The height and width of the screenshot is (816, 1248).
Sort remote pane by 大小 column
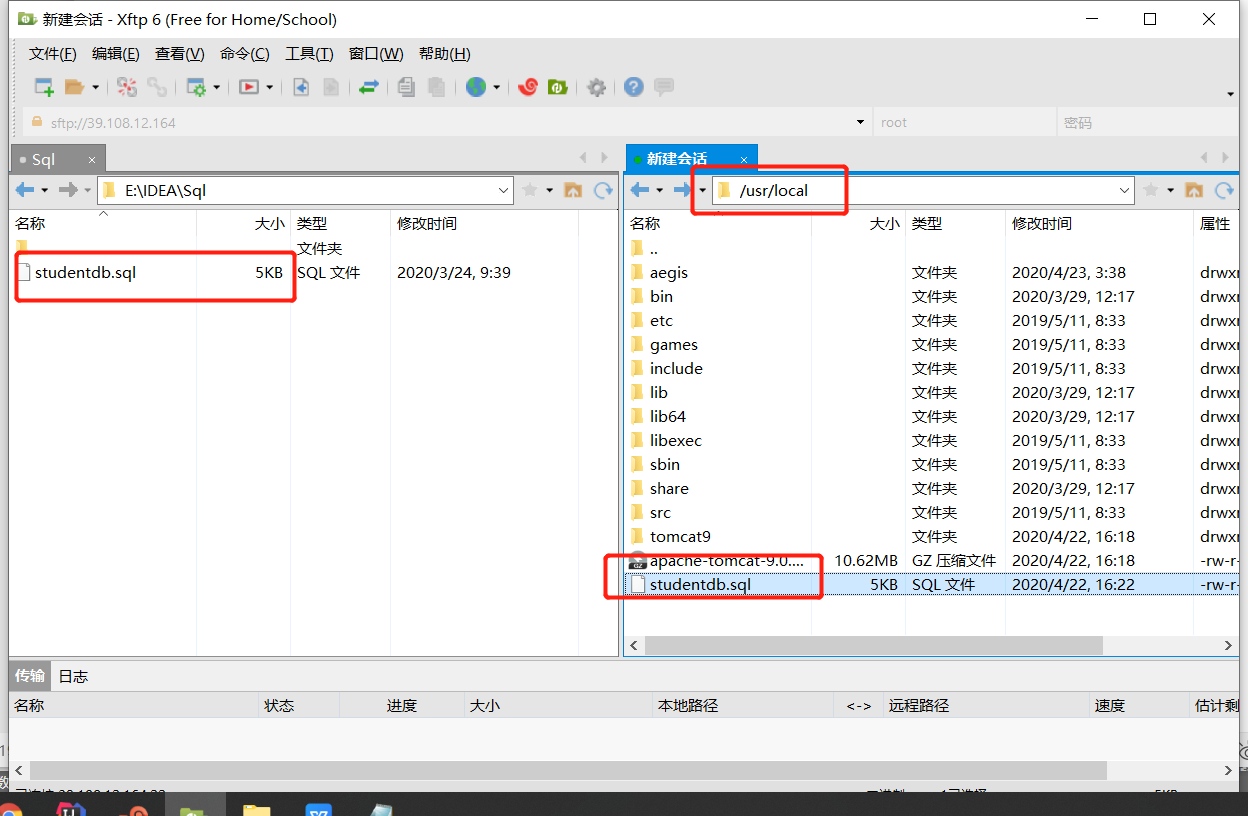click(x=858, y=224)
